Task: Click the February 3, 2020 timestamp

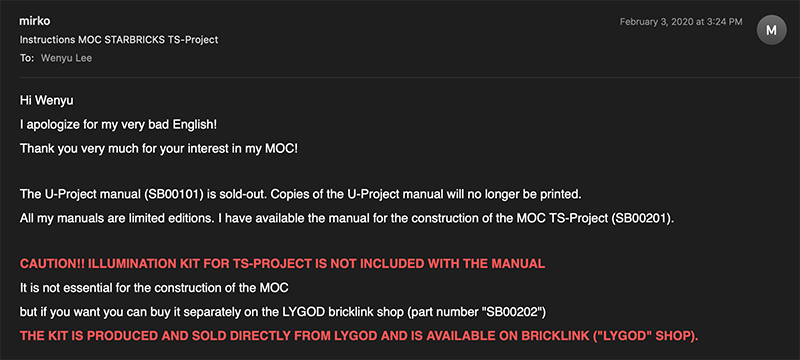Action: pyautogui.click(x=681, y=22)
